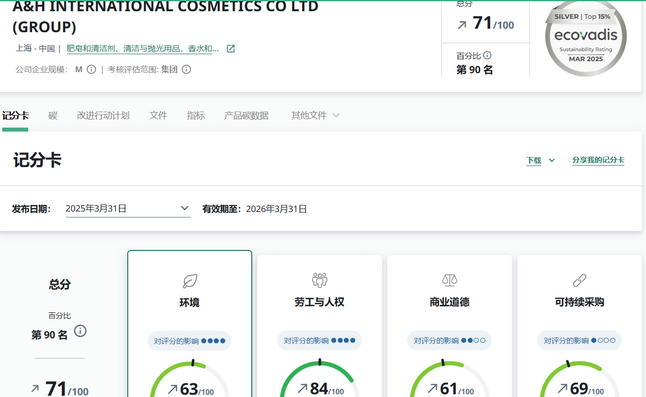Screen dimensions: 646x397
Task: Open external link icon beside company category
Action: point(231,49)
